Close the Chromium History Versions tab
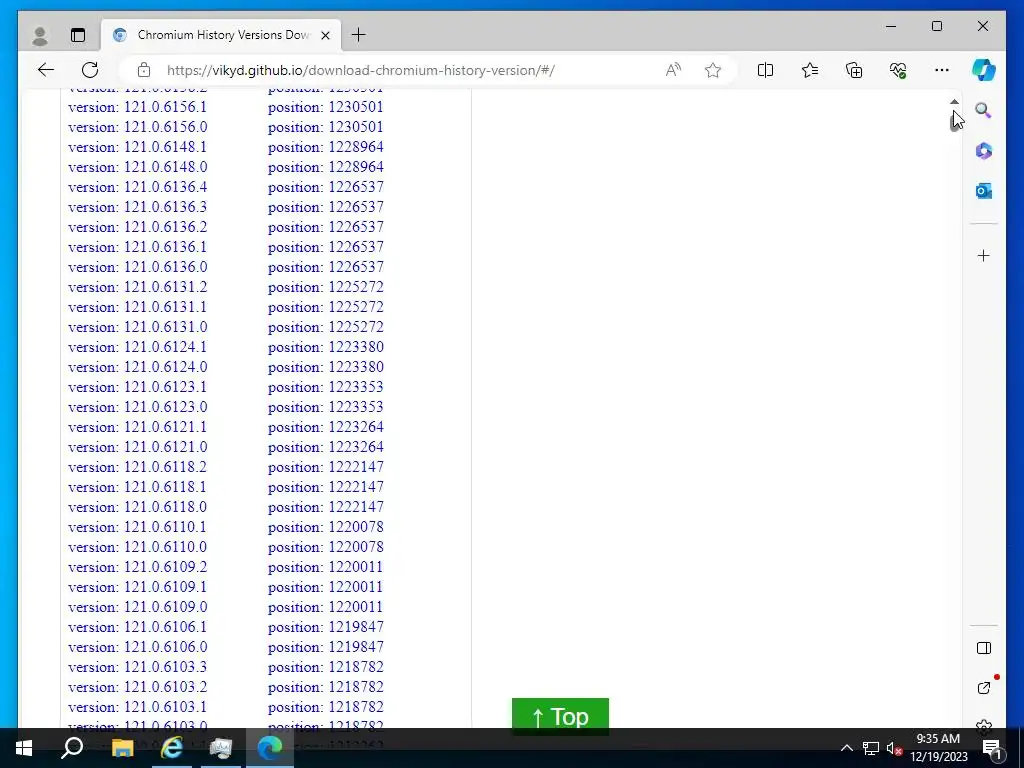Image resolution: width=1024 pixels, height=768 pixels. [x=325, y=35]
